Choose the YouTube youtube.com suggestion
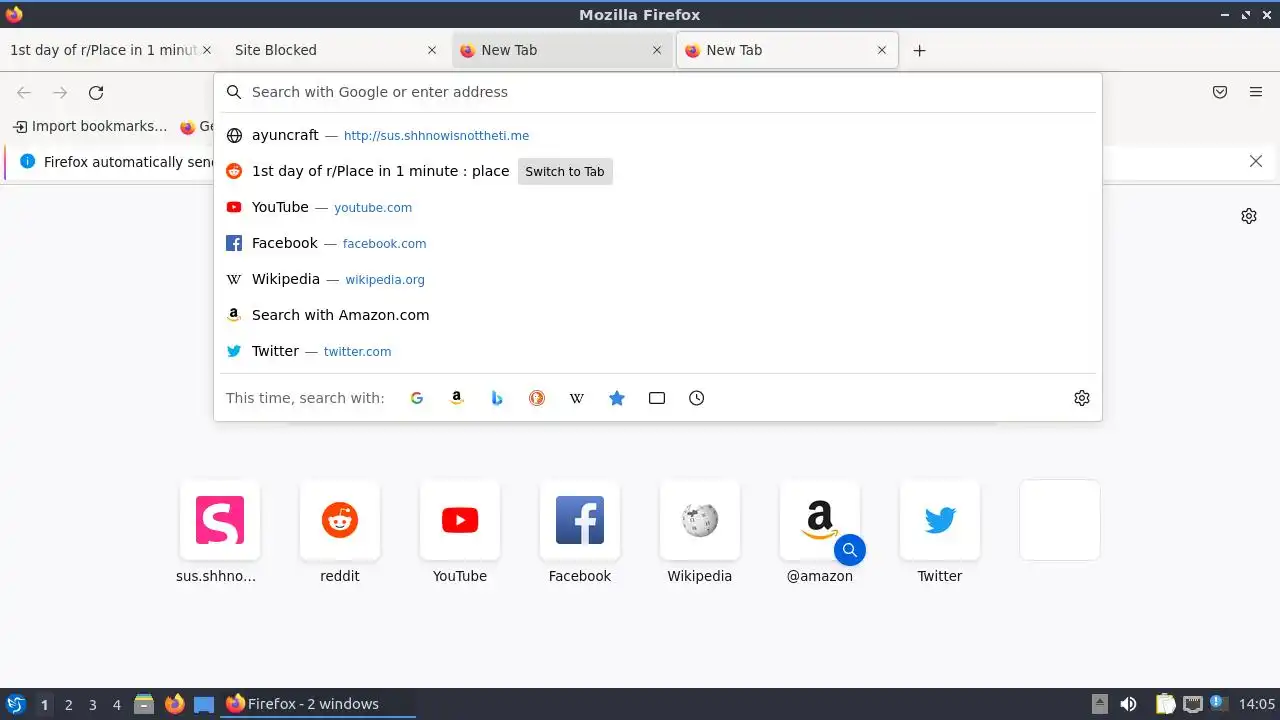 [658, 207]
